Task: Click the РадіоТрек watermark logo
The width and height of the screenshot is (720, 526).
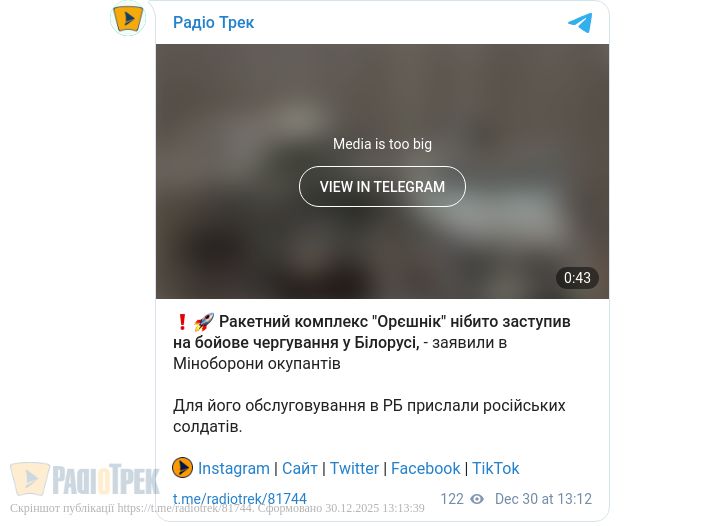Action: pos(85,479)
